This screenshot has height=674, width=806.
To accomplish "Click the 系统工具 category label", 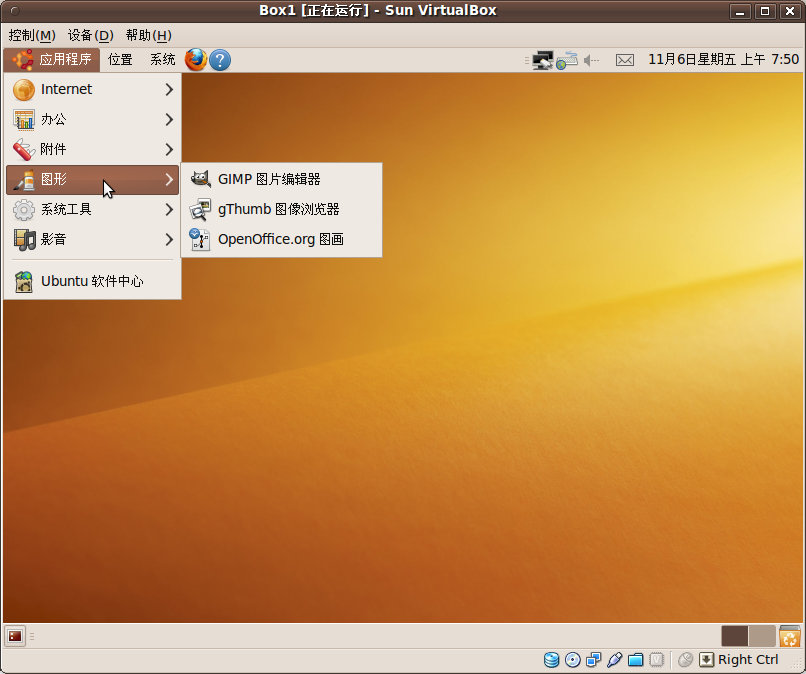I will click(66, 209).
